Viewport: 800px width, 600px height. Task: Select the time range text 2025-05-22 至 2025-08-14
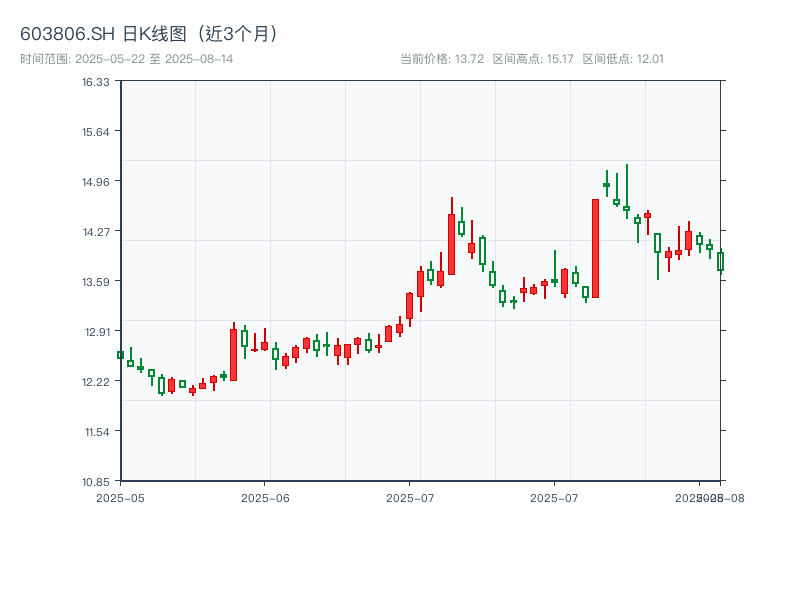127,59
